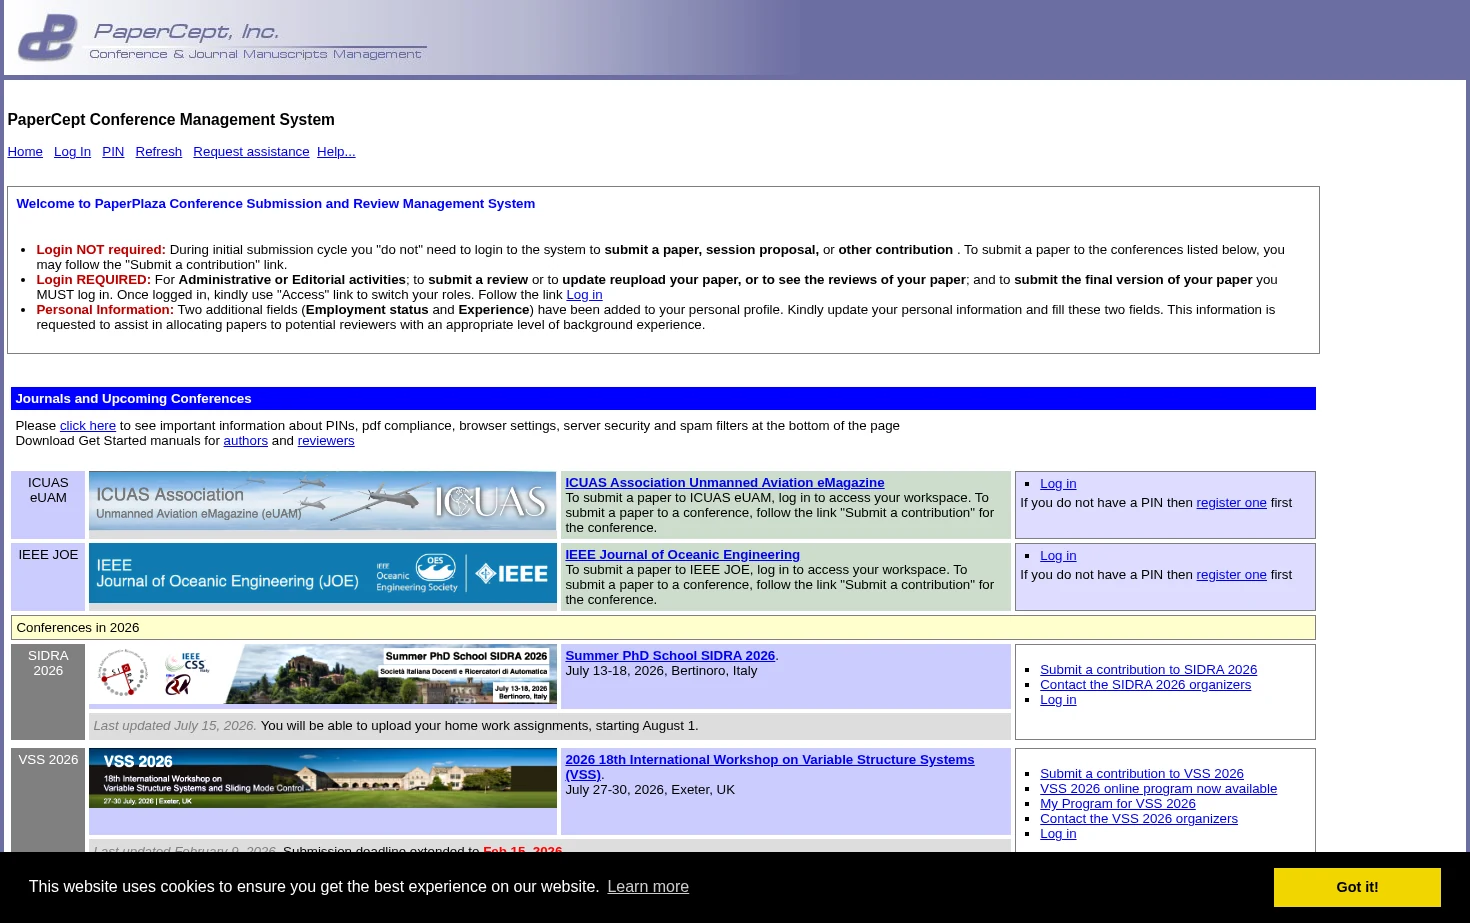
Task: Select the 'VSS 2026' row label
Action: (48, 760)
